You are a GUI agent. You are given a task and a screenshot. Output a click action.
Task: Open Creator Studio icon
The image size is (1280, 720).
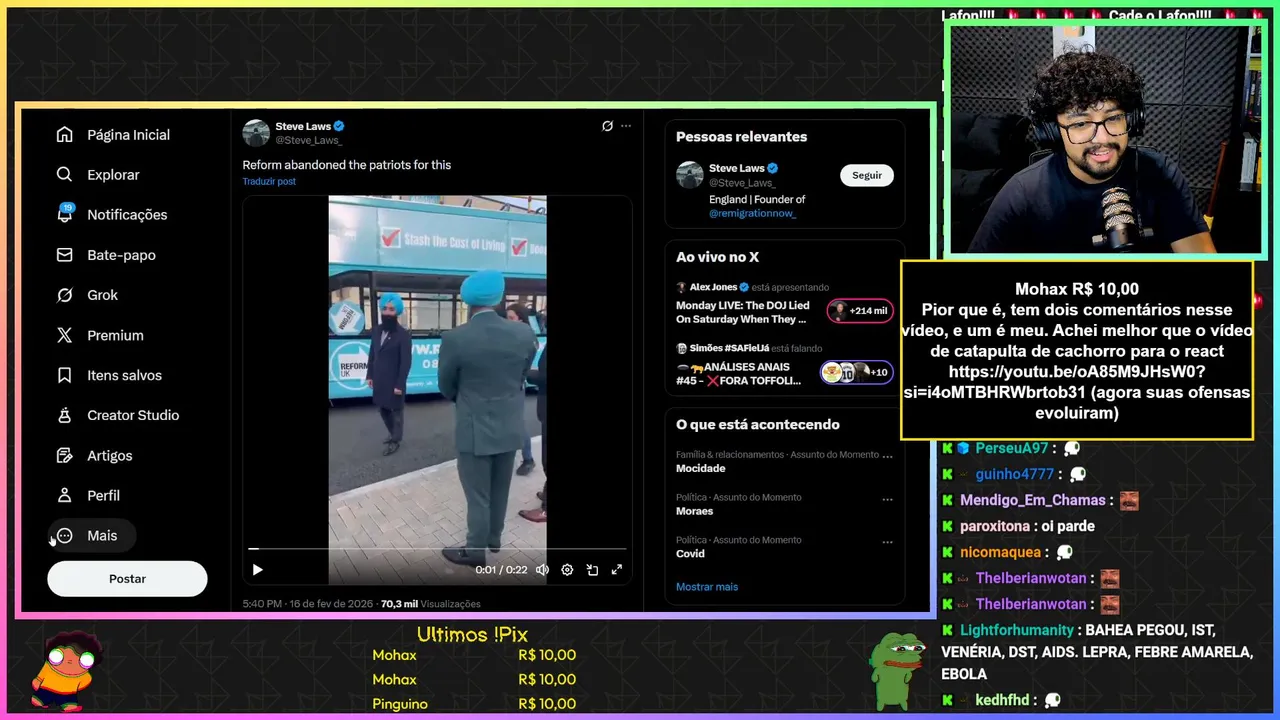coord(65,415)
